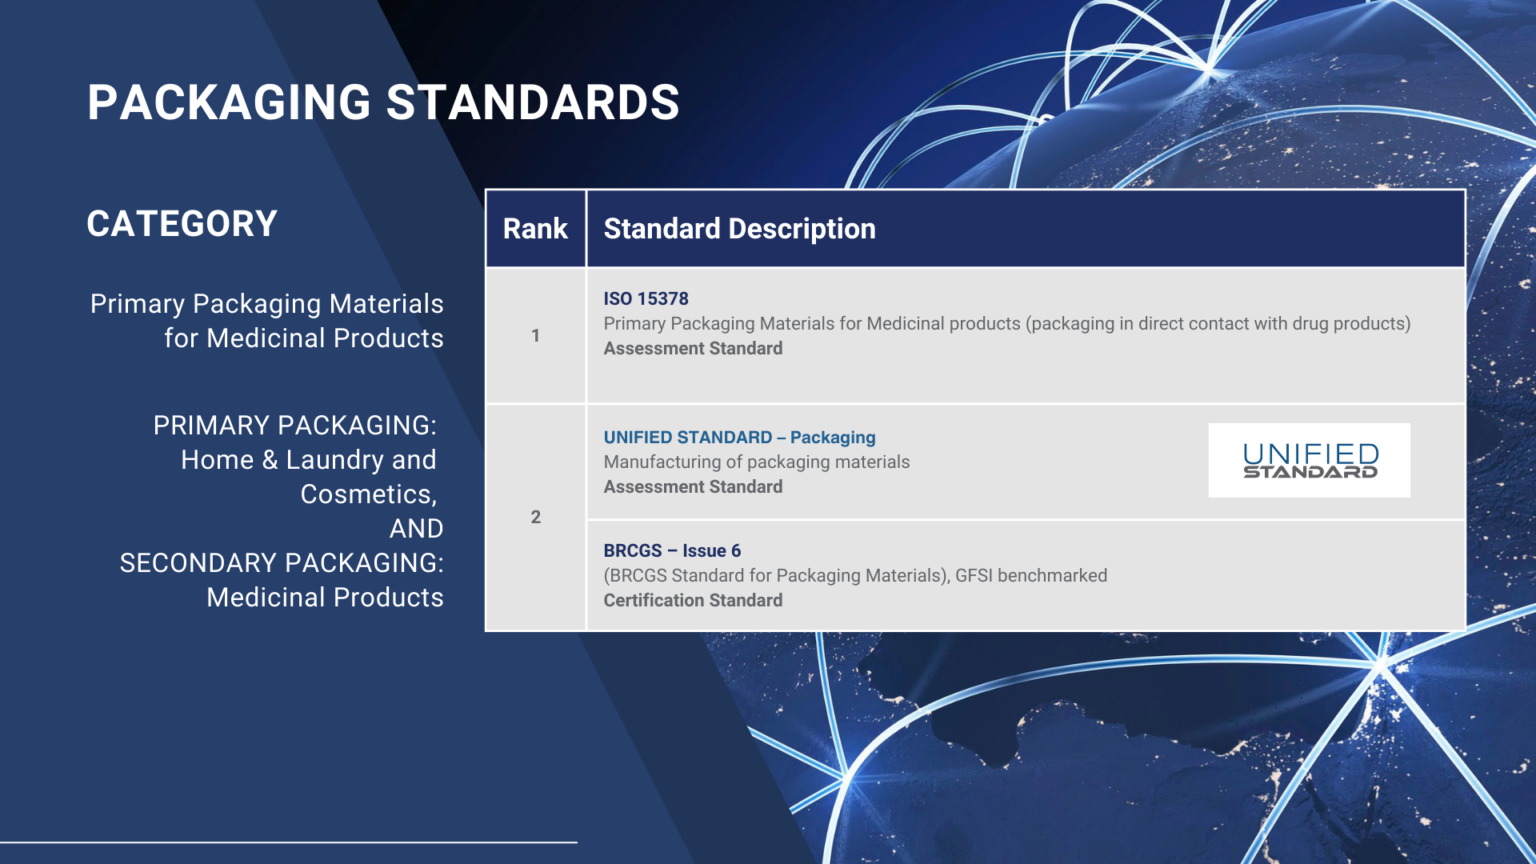Select the PACKAGING STANDARDS title
Image resolution: width=1536 pixels, height=864 pixels.
pos(383,101)
